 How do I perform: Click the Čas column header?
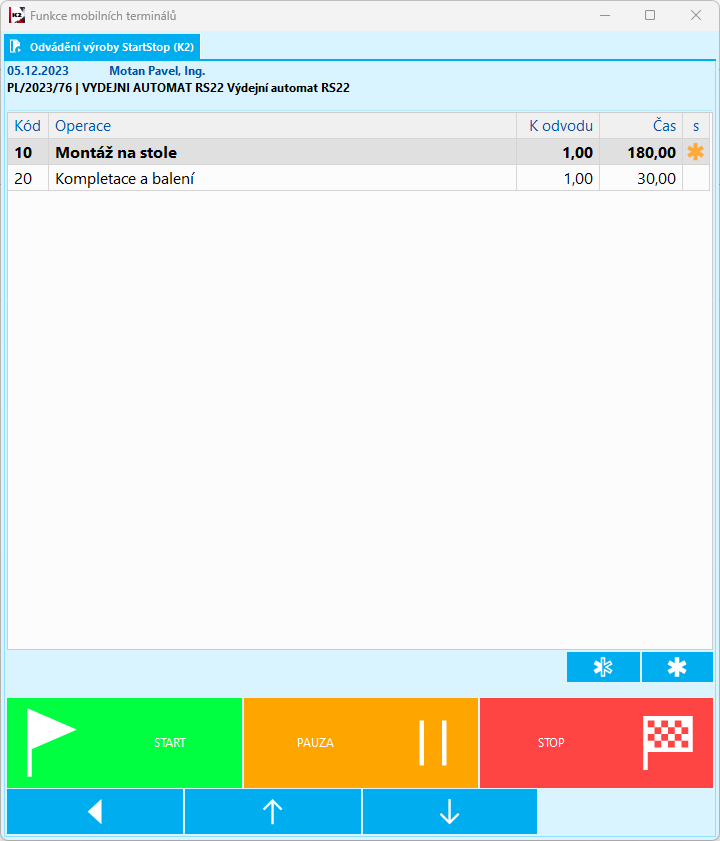click(641, 126)
